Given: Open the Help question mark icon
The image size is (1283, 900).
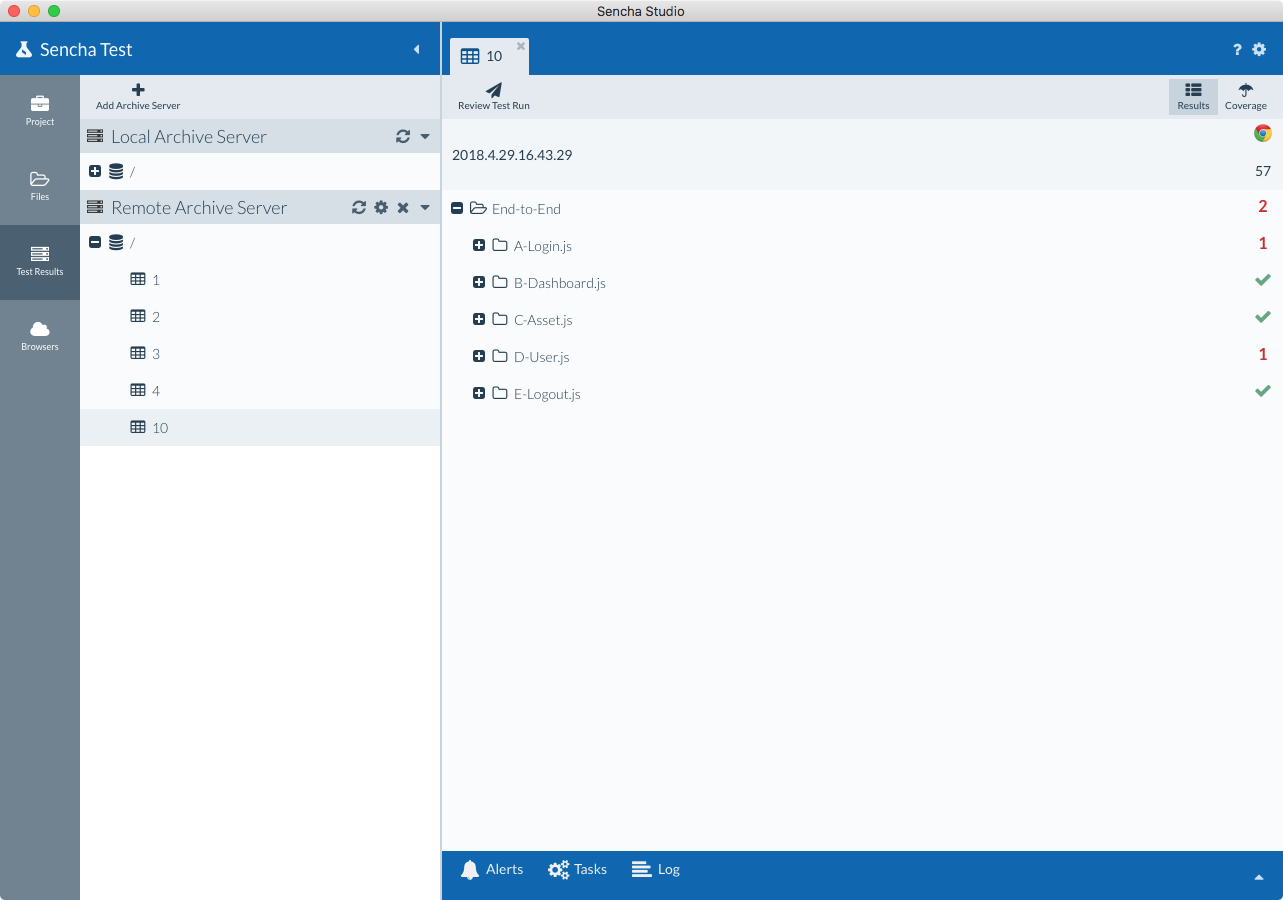Looking at the screenshot, I should click(x=1237, y=49).
